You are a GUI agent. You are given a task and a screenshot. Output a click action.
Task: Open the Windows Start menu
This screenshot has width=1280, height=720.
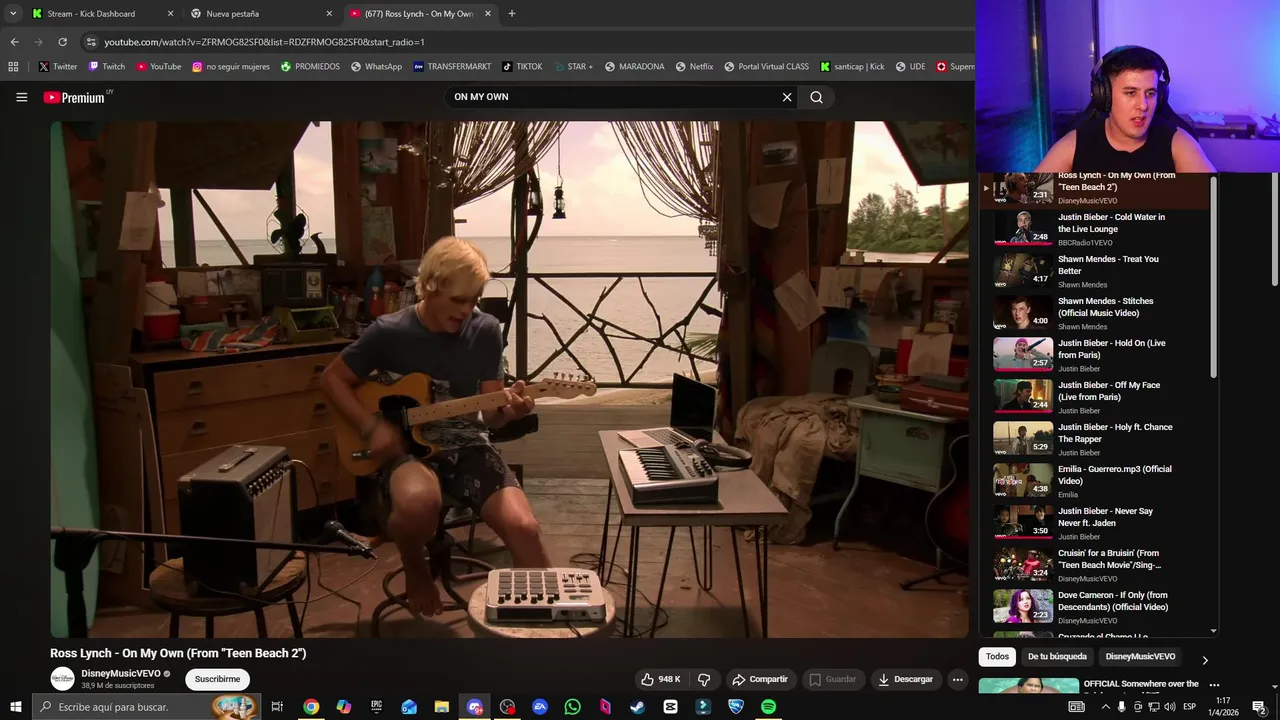15,707
